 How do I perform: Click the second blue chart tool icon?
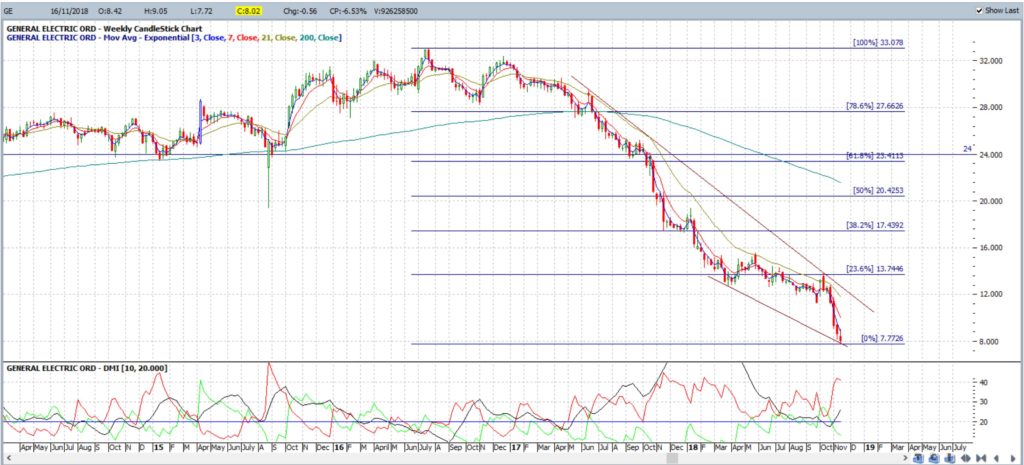(934, 458)
